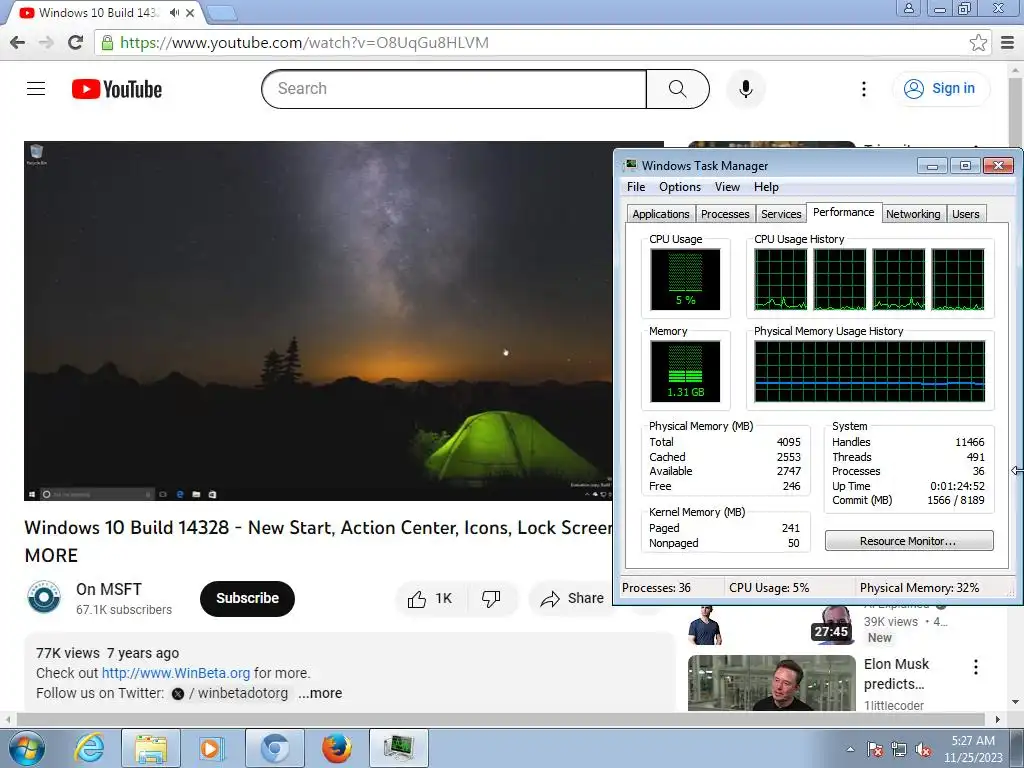
Task: Open the Elon Musk predicts video thumbnail
Action: click(771, 683)
